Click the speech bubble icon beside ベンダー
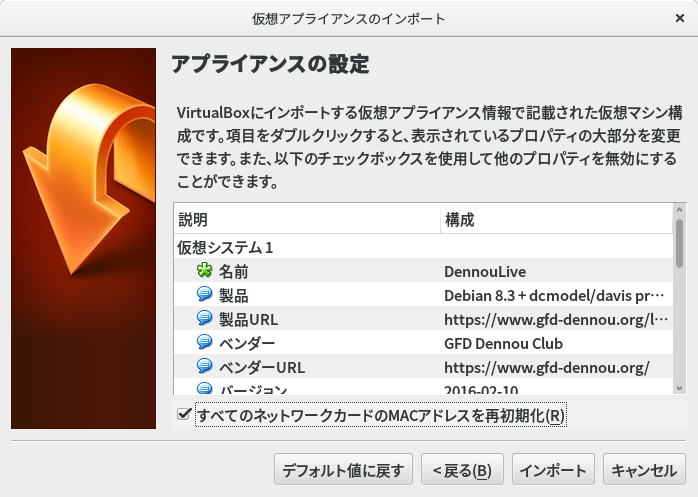 [205, 343]
